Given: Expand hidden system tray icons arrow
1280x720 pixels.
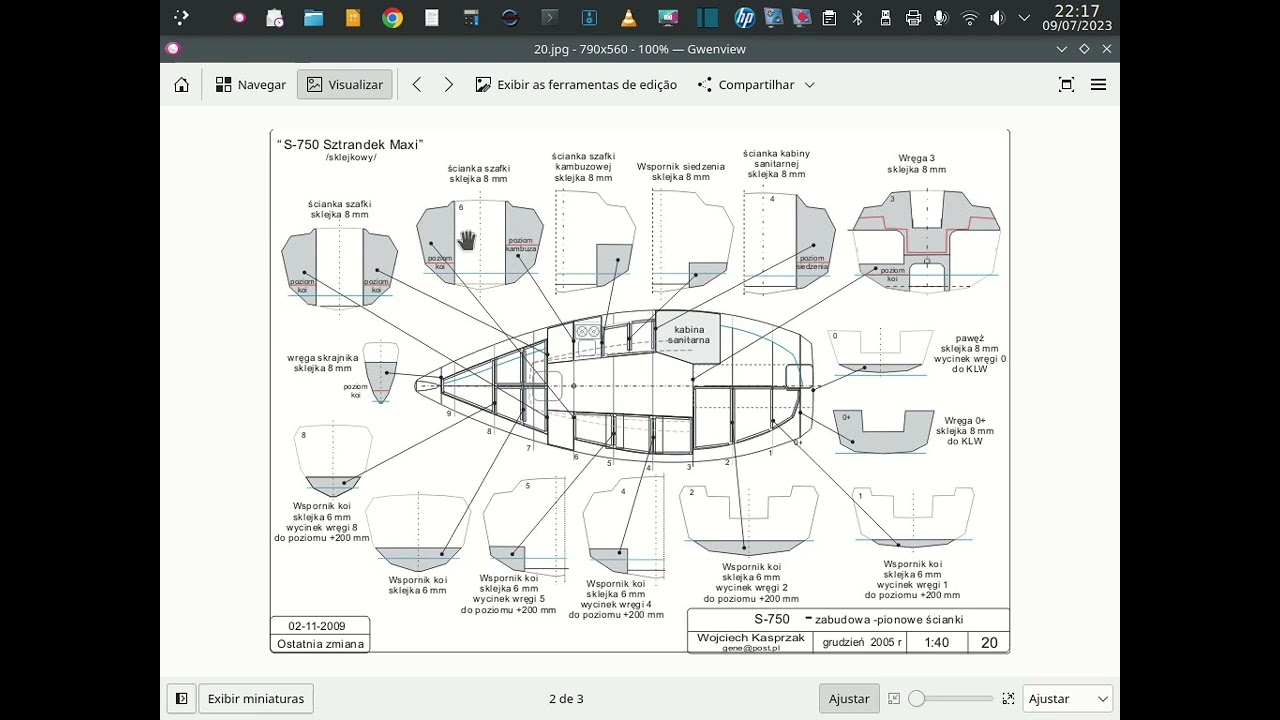Looking at the screenshot, I should [x=1024, y=18].
